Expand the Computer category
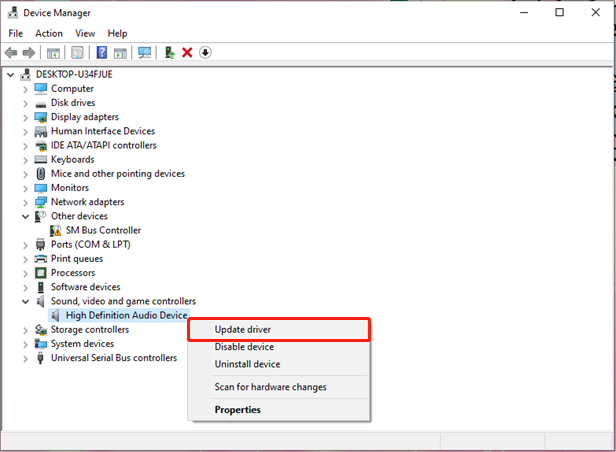The height and width of the screenshot is (452, 616). tap(26, 89)
